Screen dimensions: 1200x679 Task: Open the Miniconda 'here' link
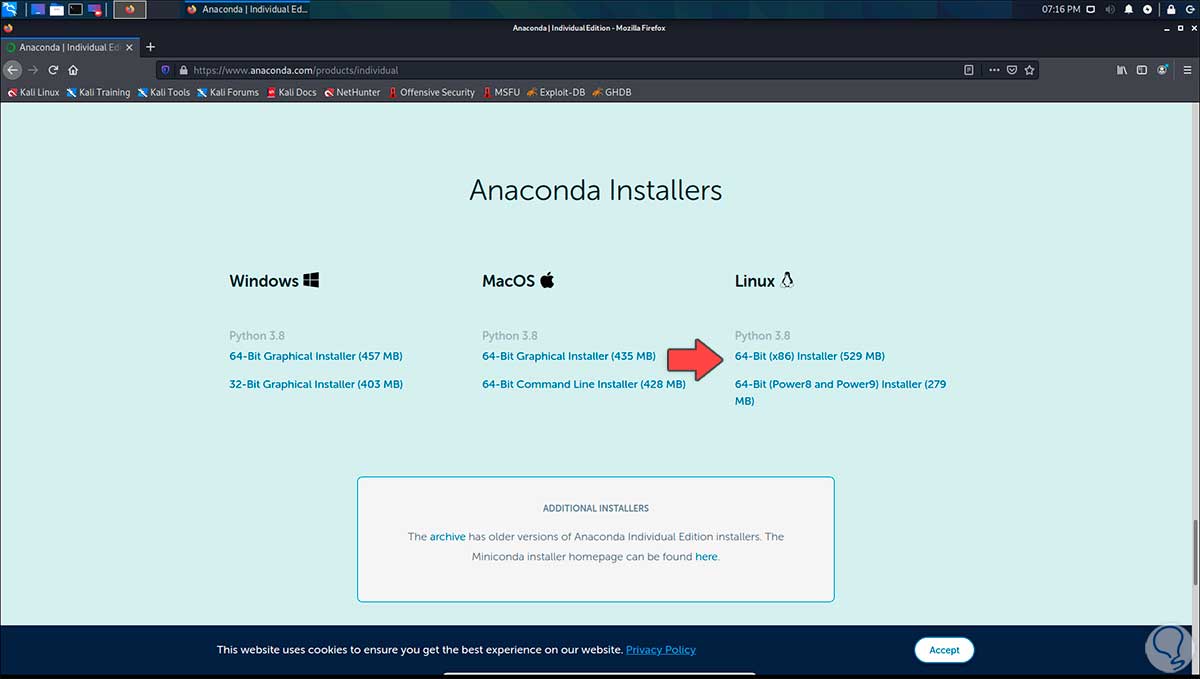(706, 557)
